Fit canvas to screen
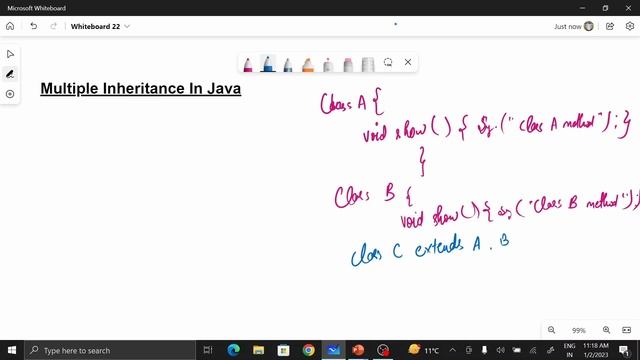This screenshot has height=360, width=640. (627, 330)
